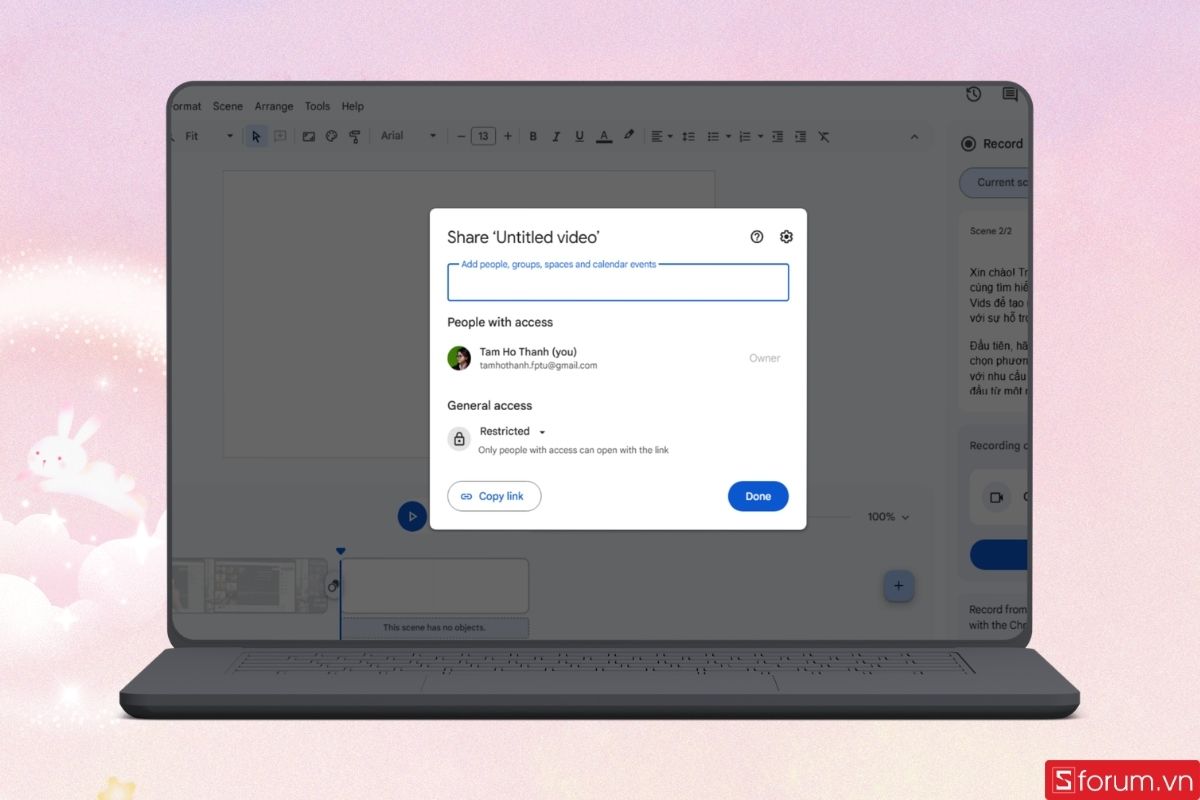Screen dimensions: 1200x800
Task: Open the sharing help icon
Action: [x=757, y=237]
